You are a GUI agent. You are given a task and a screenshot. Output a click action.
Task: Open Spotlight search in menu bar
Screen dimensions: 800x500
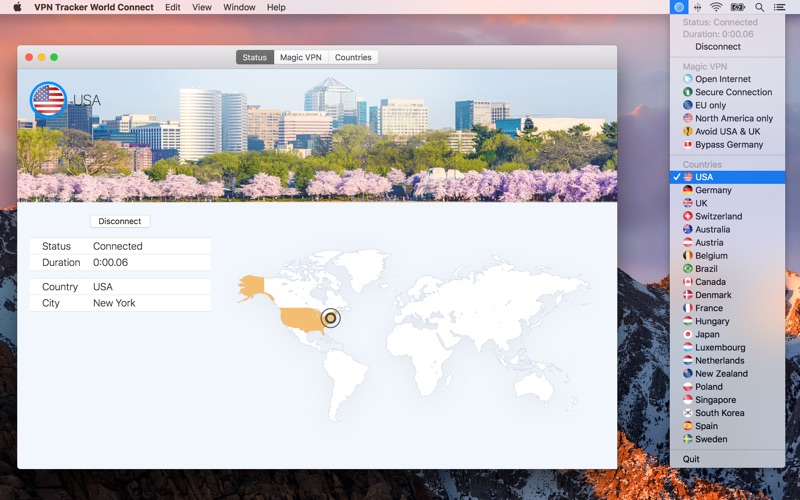tap(759, 7)
